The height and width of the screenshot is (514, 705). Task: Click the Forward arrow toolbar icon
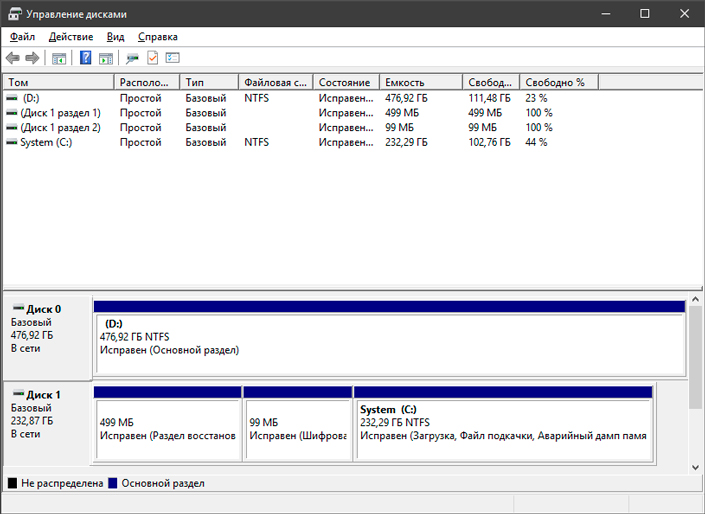pyautogui.click(x=32, y=58)
